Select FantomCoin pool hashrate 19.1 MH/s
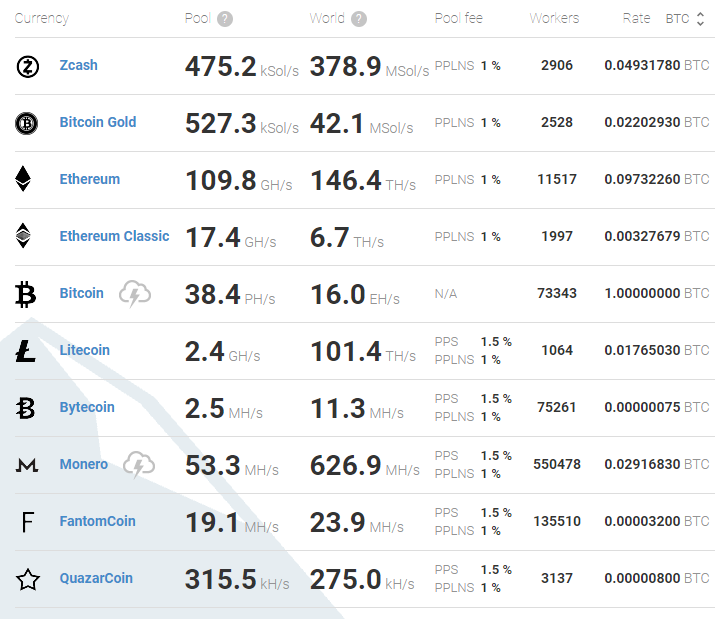This screenshot has height=619, width=725. click(232, 522)
